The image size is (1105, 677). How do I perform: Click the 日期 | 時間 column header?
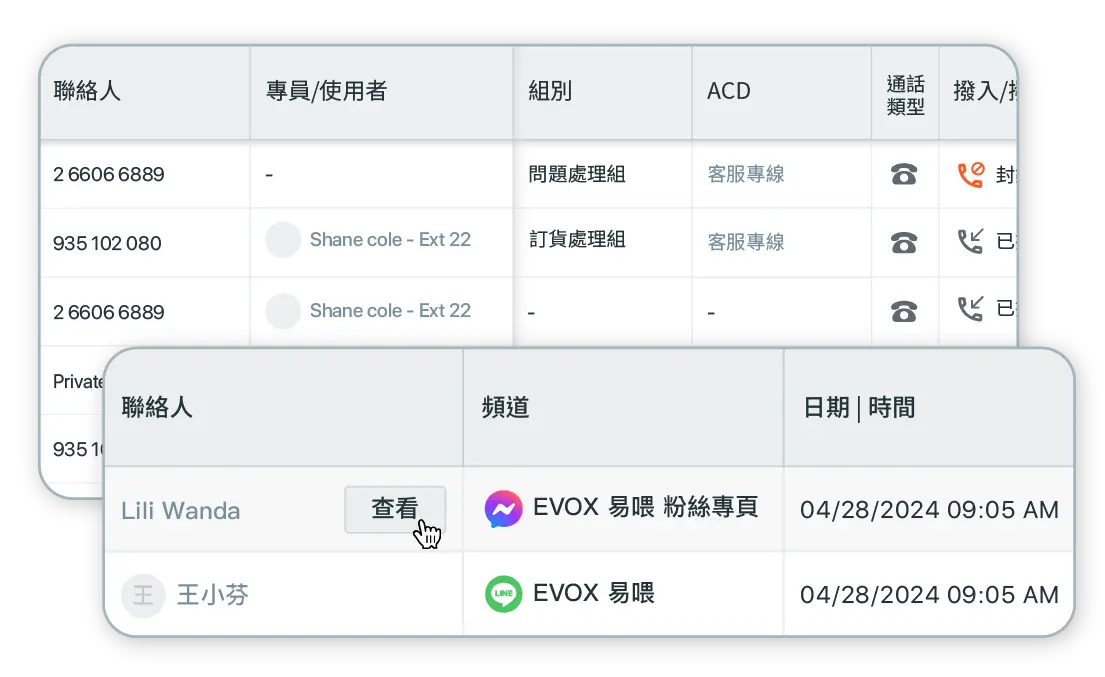coord(860,407)
